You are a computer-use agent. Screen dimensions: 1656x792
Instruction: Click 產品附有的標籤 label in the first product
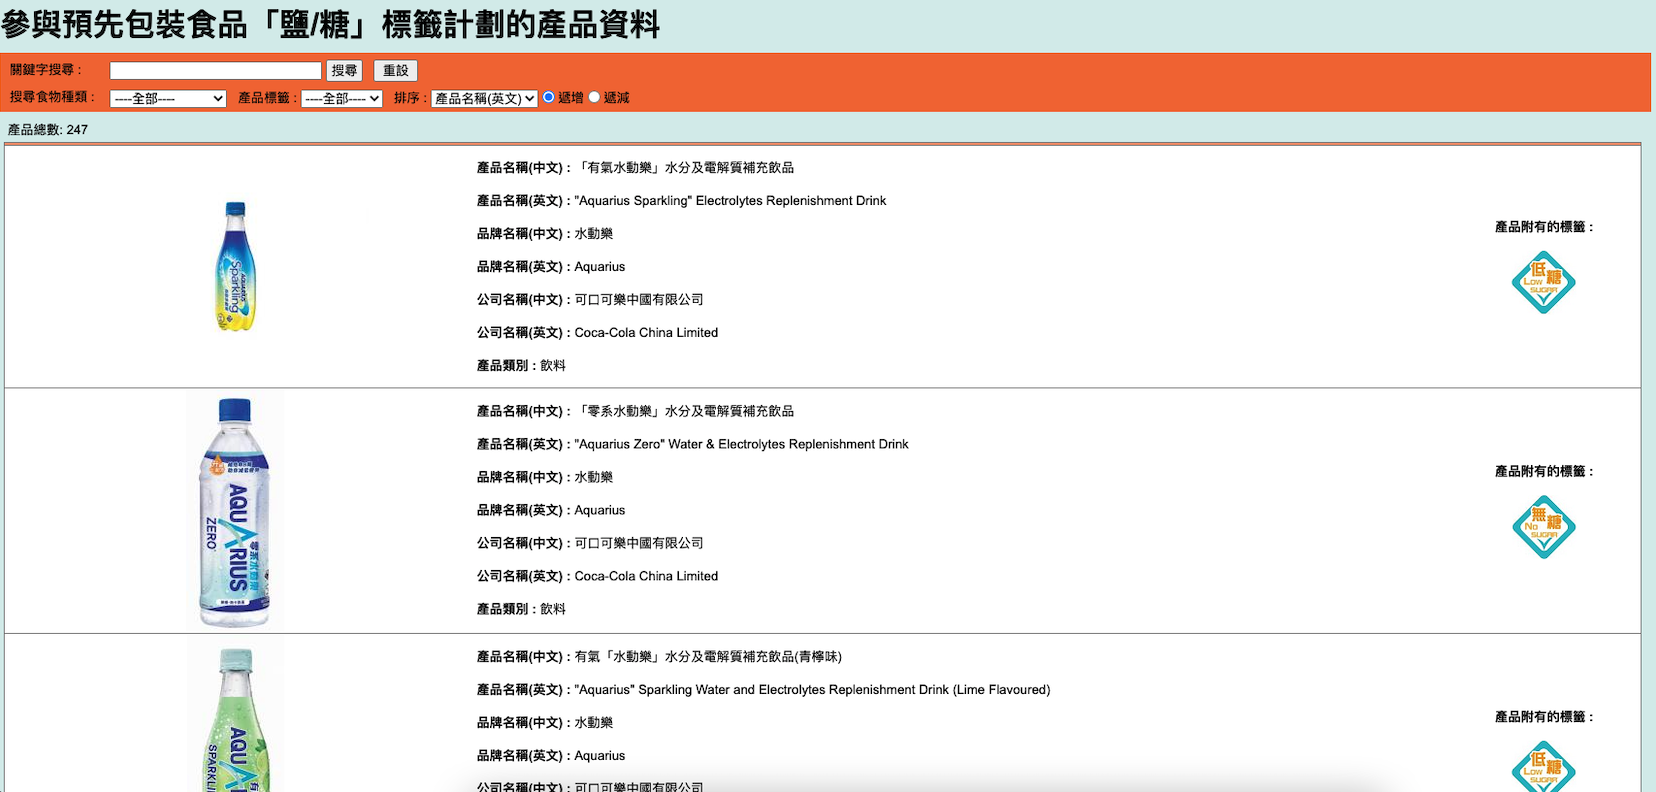pyautogui.click(x=1544, y=227)
